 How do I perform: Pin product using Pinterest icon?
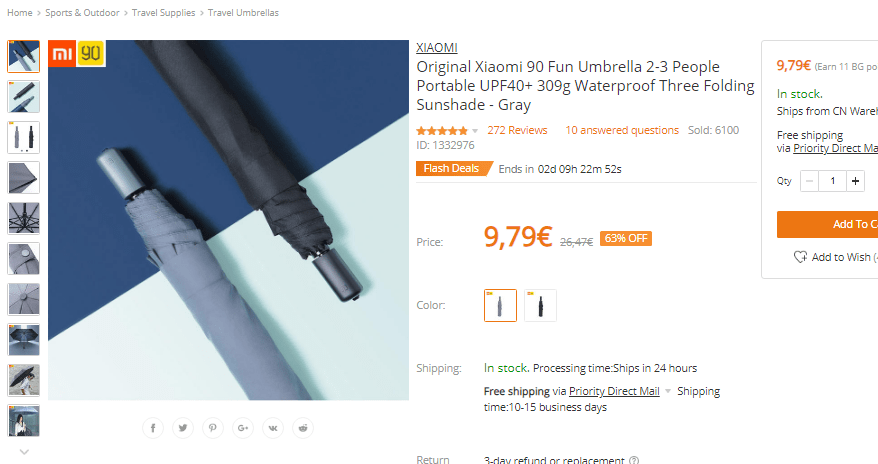[x=213, y=428]
